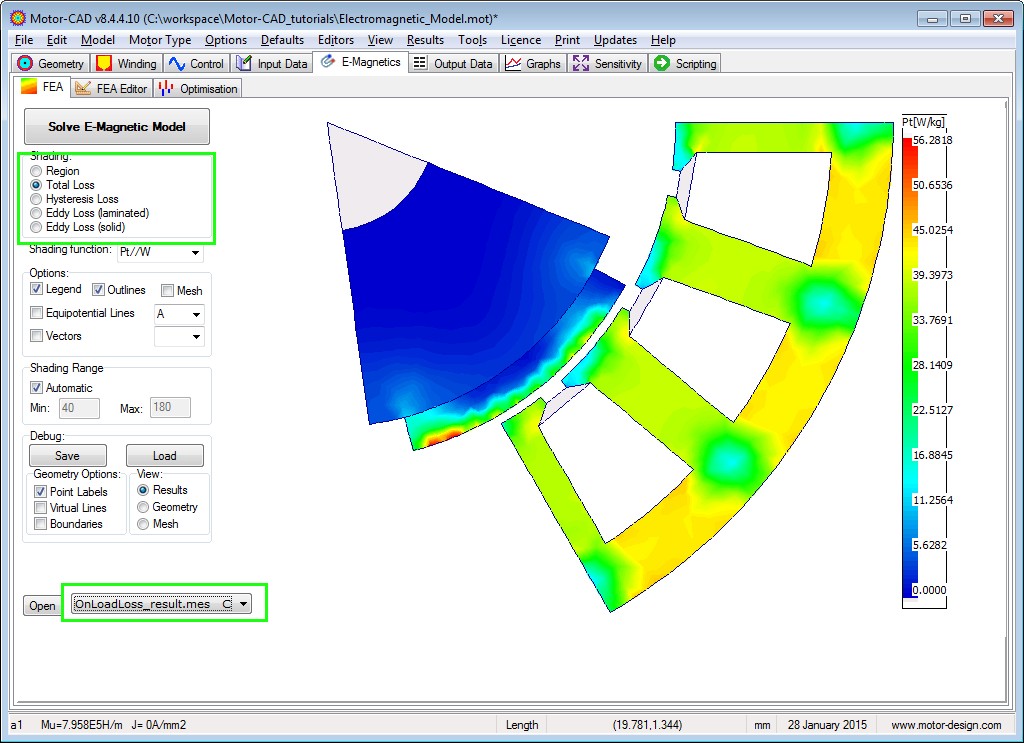Open the Shading function dropdown
The height and width of the screenshot is (743, 1024).
tap(194, 254)
